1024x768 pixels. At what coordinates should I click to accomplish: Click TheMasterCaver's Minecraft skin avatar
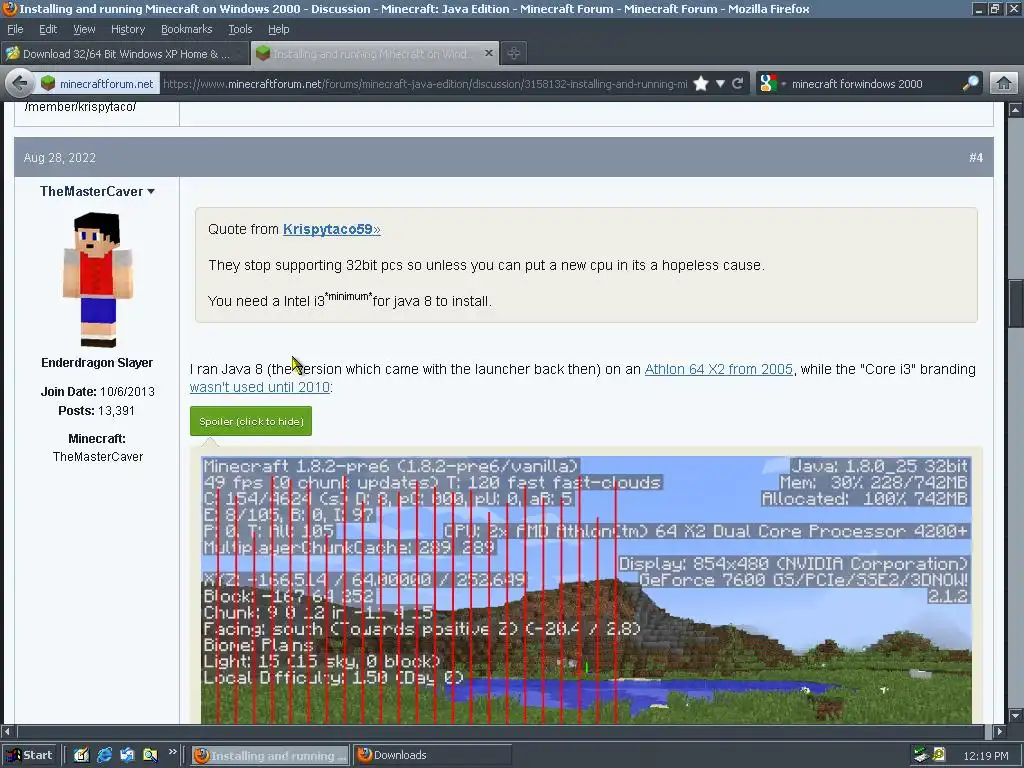[98, 280]
